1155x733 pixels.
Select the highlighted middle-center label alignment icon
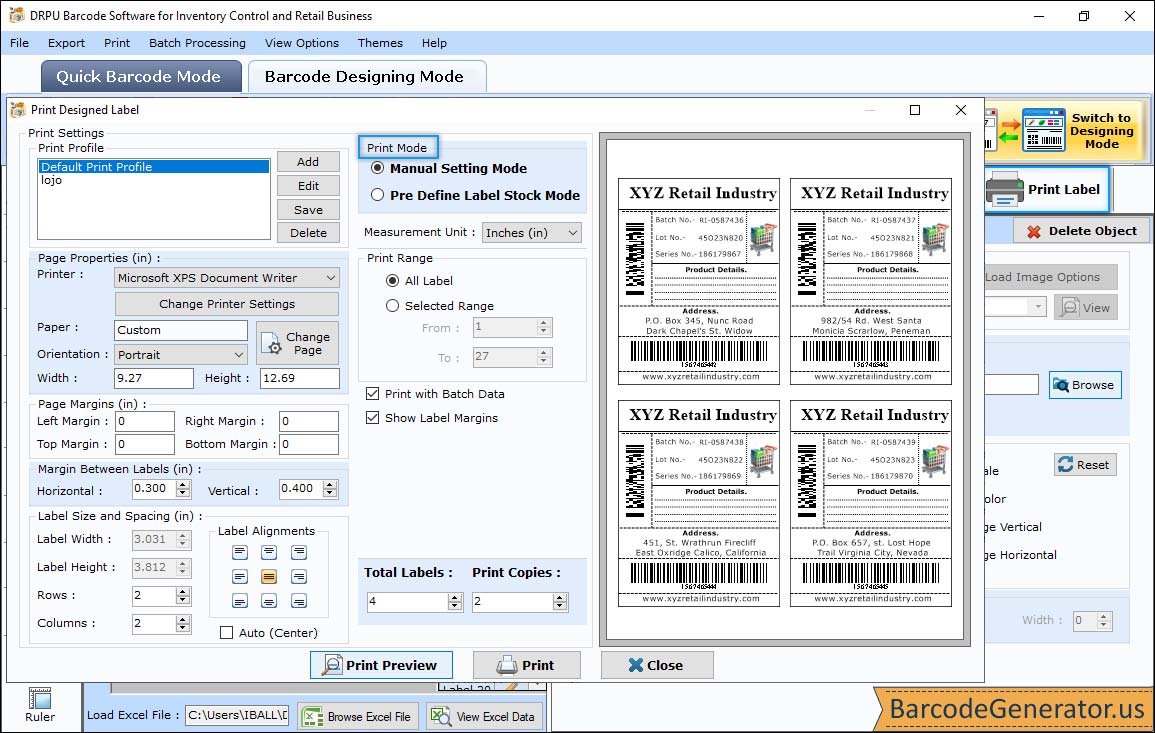[269, 576]
